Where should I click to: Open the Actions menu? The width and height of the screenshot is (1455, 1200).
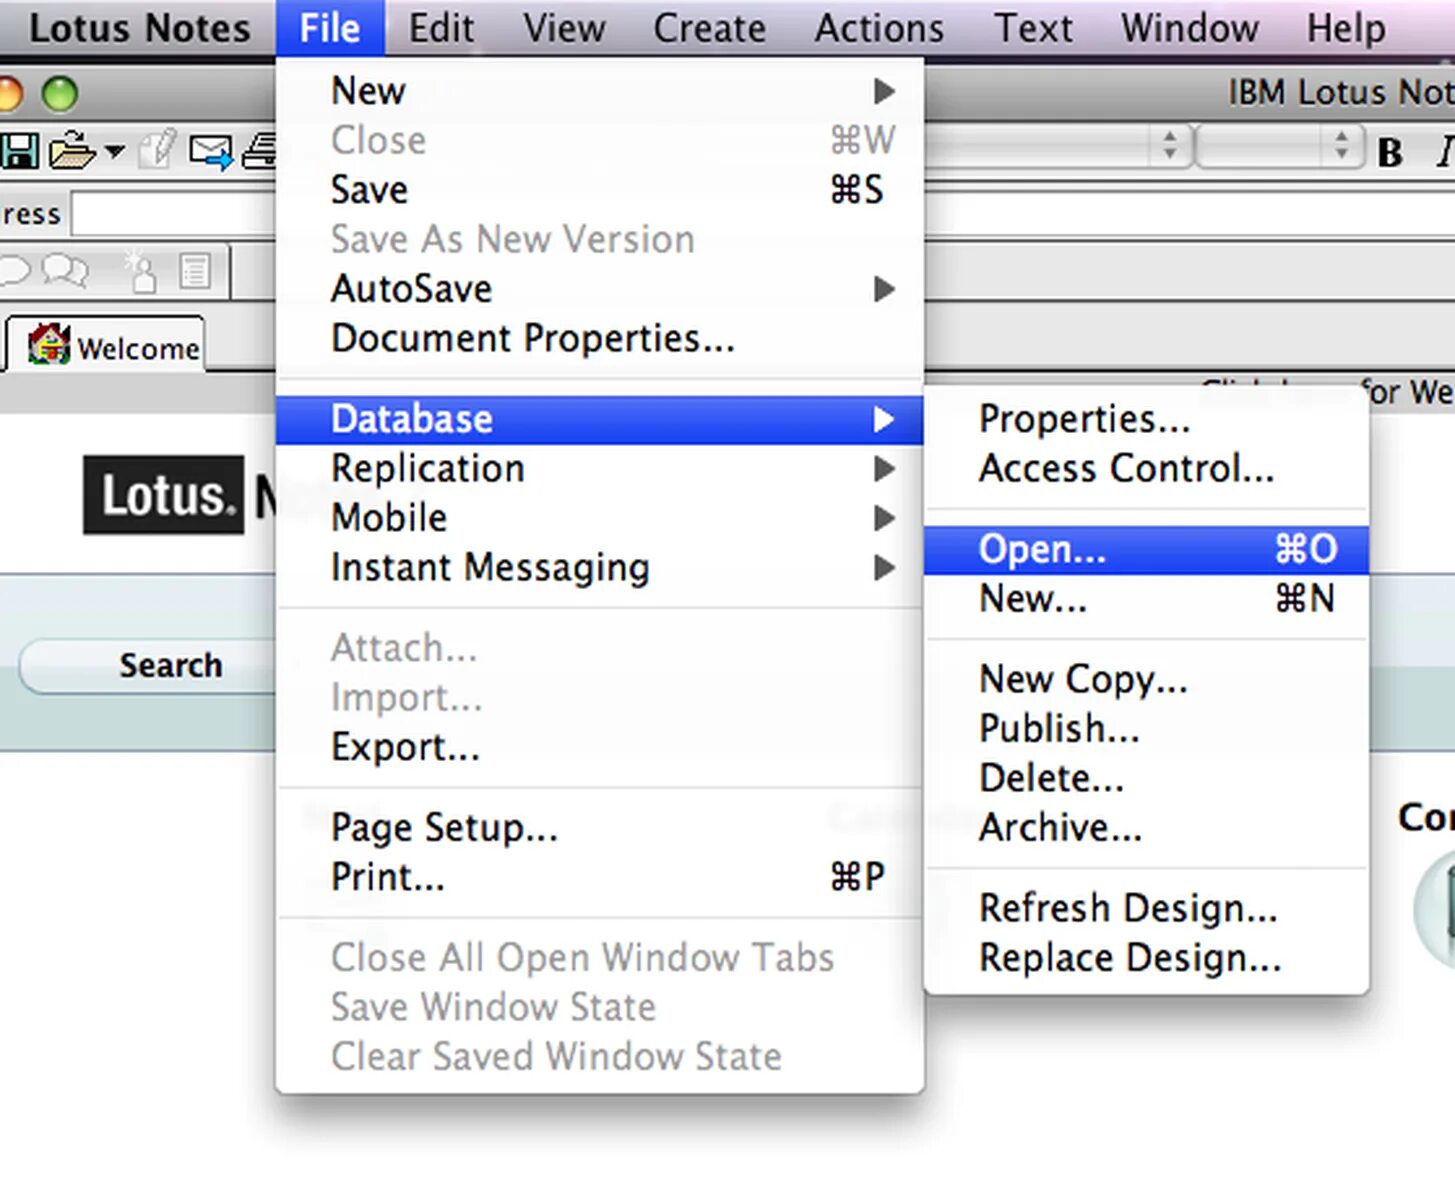879,28
